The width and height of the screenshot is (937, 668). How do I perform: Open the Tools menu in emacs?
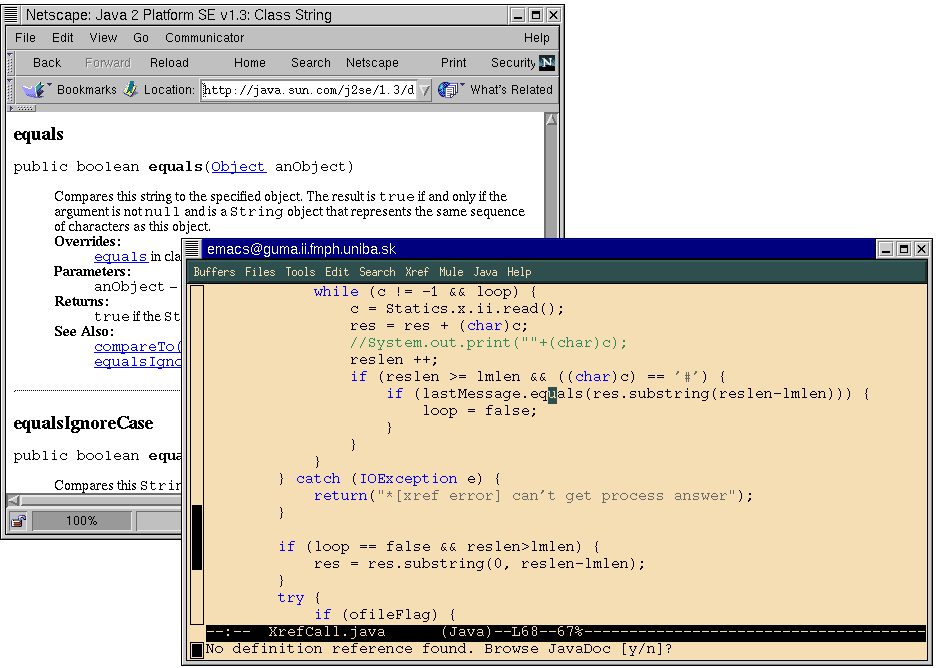coord(300,272)
